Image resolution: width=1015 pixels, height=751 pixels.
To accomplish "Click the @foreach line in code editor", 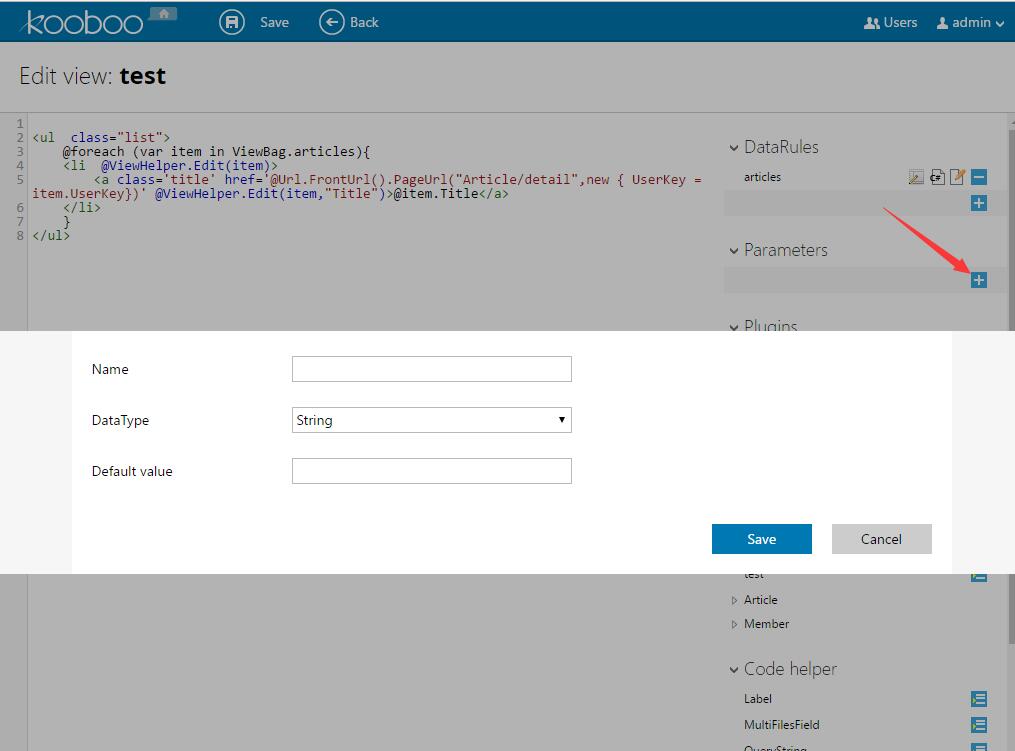I will click(x=216, y=151).
